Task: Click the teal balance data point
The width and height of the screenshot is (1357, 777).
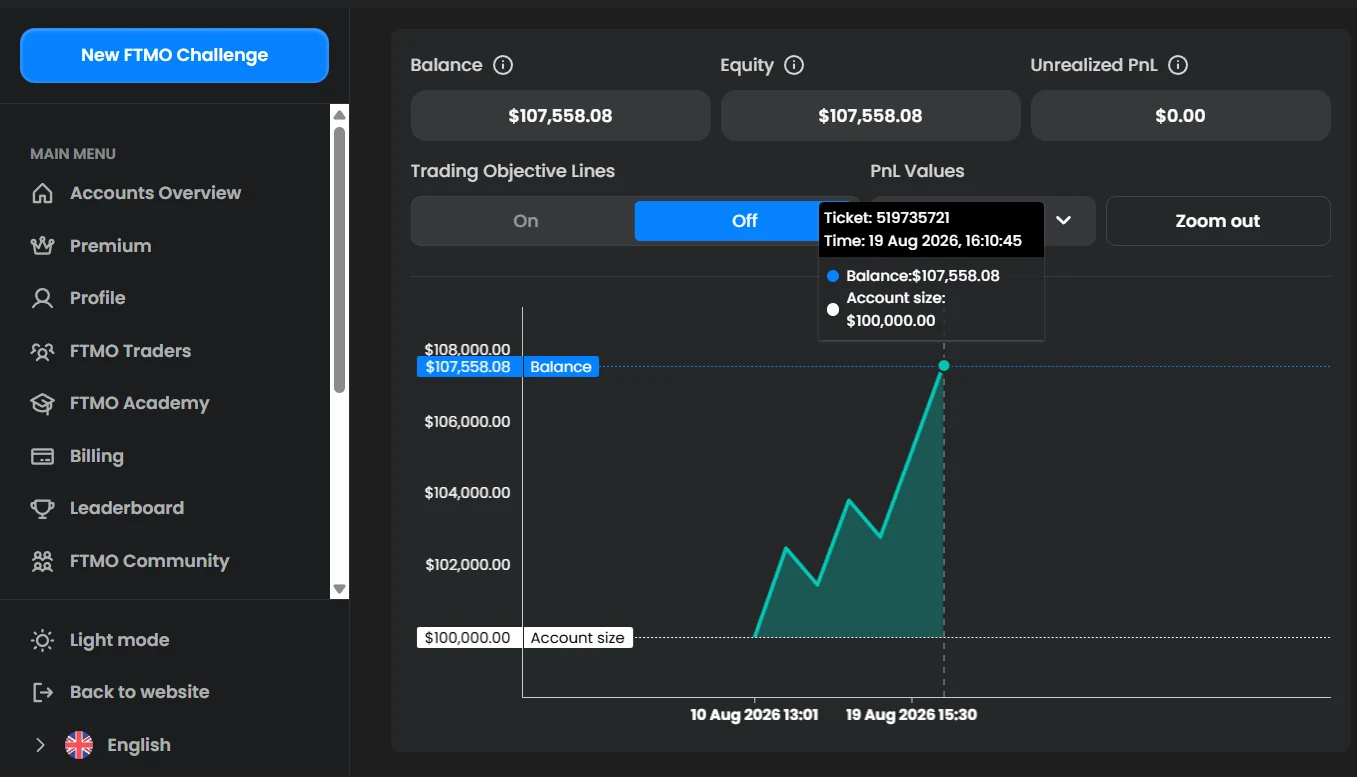Action: pyautogui.click(x=943, y=366)
